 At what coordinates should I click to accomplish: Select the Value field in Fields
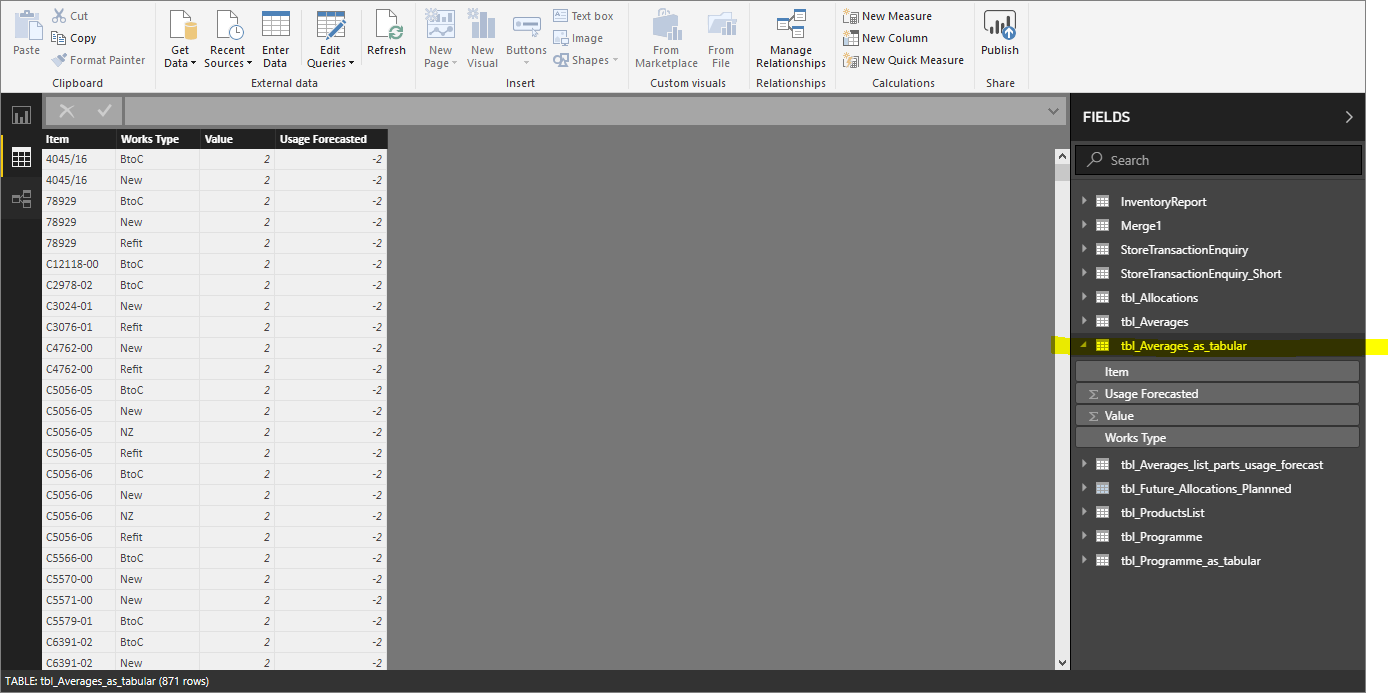click(x=1217, y=415)
